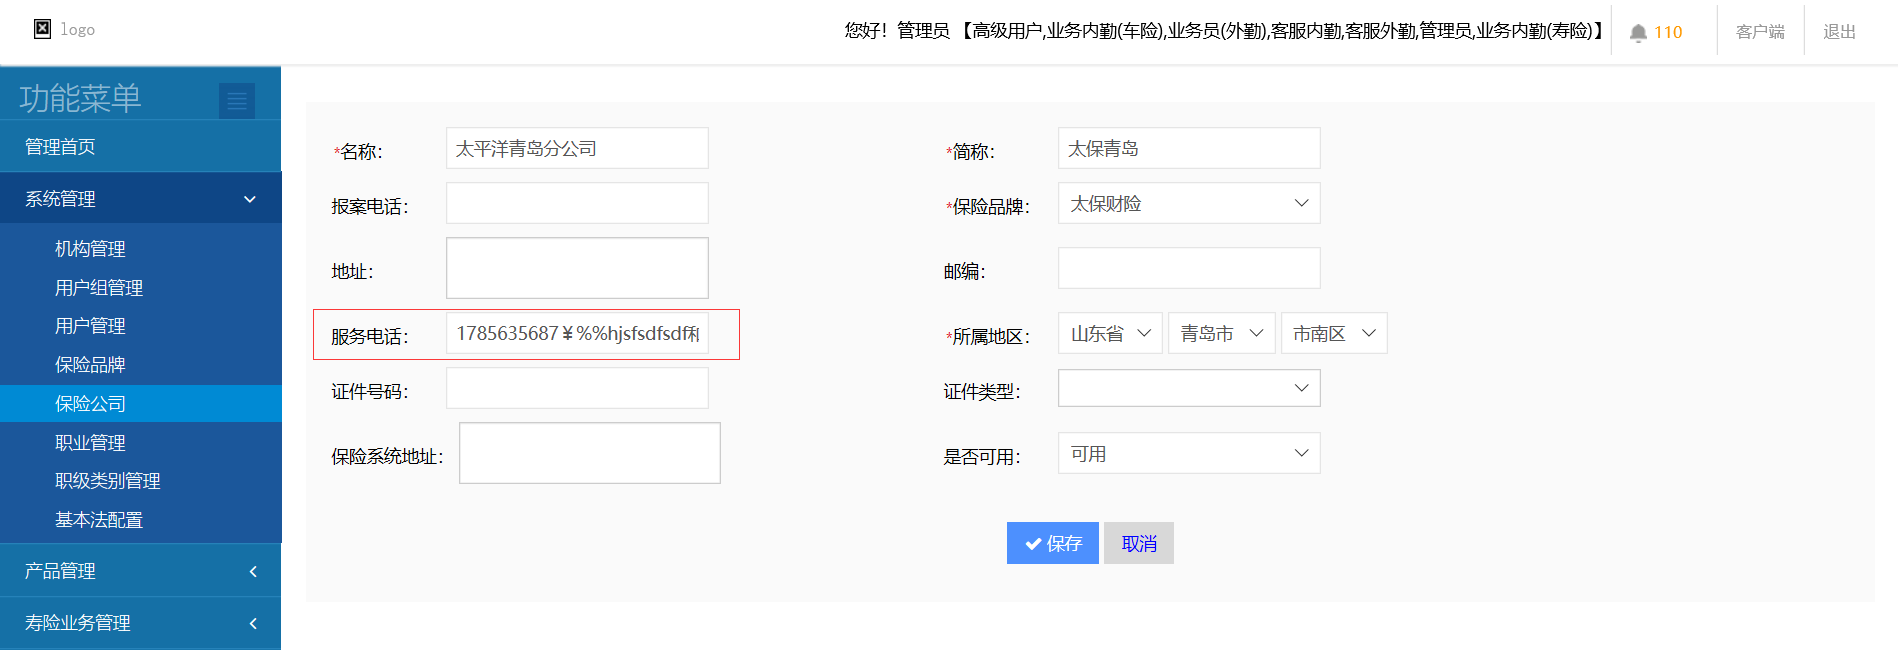The image size is (1898, 650).
Task: Open the empty 证件类型 dropdown
Action: pyautogui.click(x=1189, y=388)
